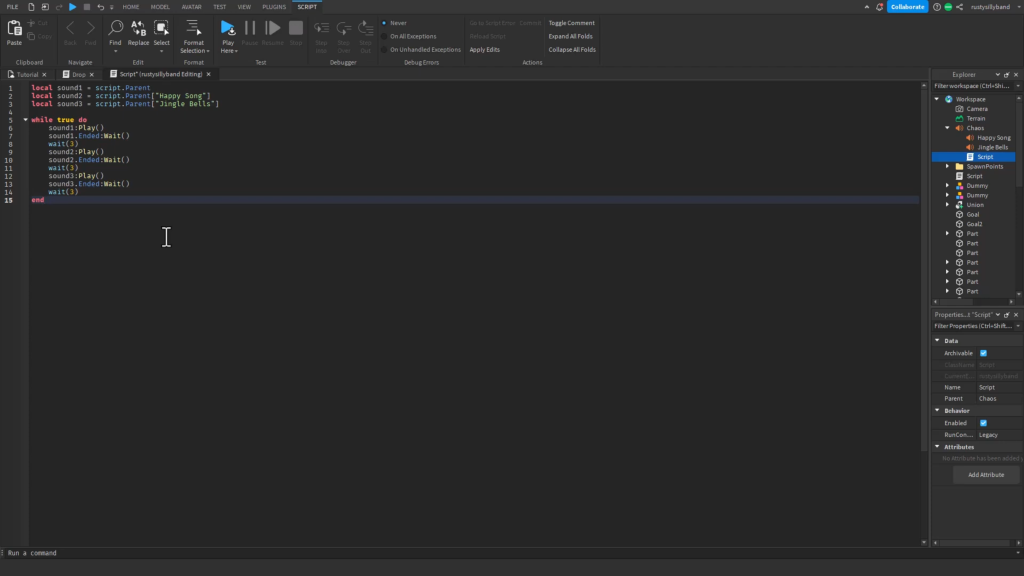
Task: Click the Play Here icon
Action: tap(228, 28)
